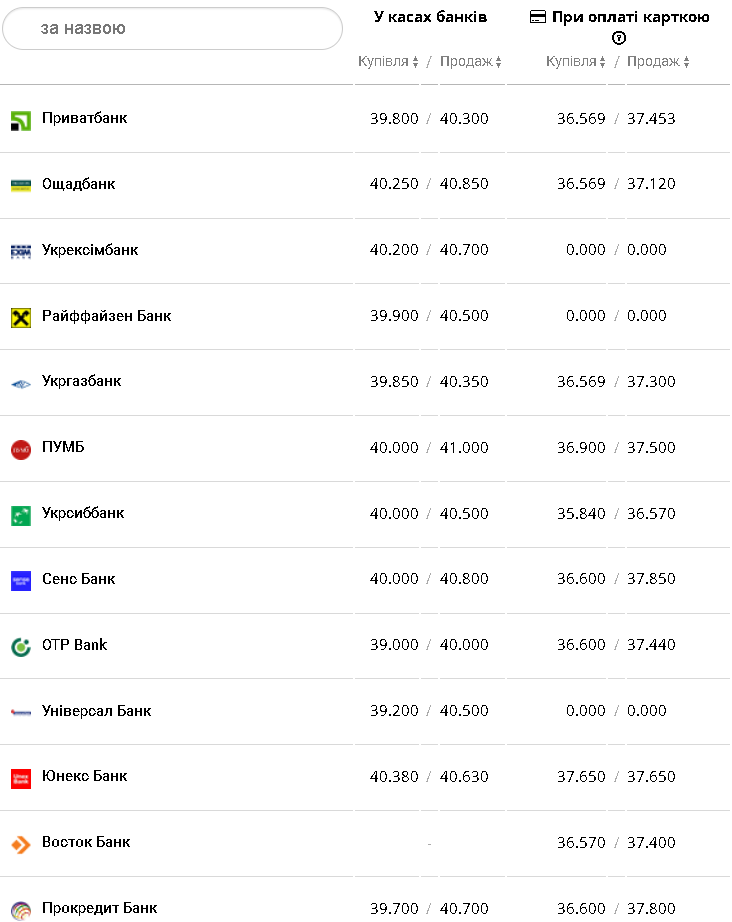This screenshot has width=732, height=922.
Task: Click the Сенс Банк blue logo icon
Action: pyautogui.click(x=21, y=581)
